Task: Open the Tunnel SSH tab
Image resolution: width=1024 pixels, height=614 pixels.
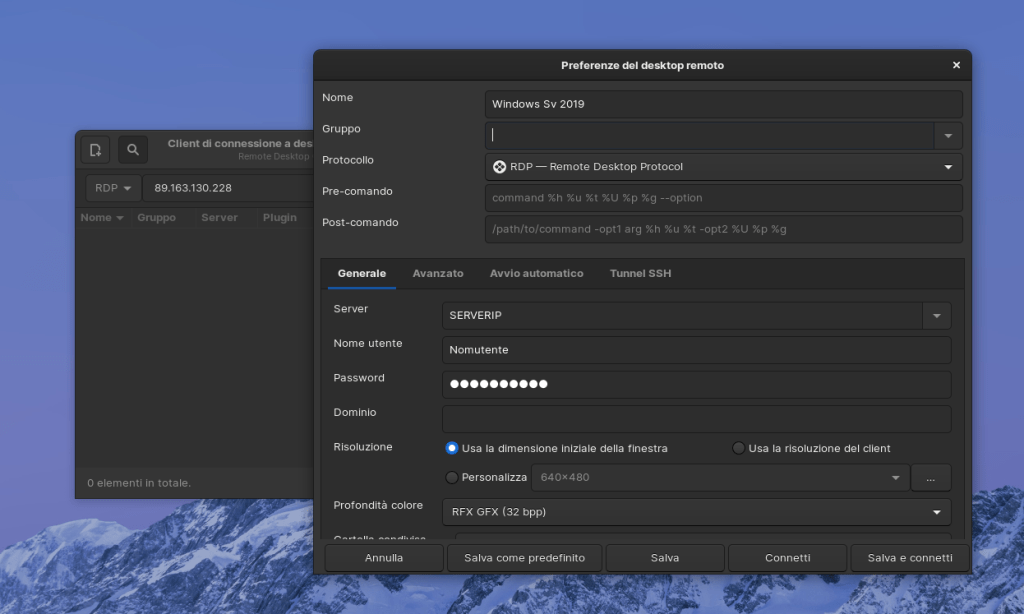Action: (641, 273)
